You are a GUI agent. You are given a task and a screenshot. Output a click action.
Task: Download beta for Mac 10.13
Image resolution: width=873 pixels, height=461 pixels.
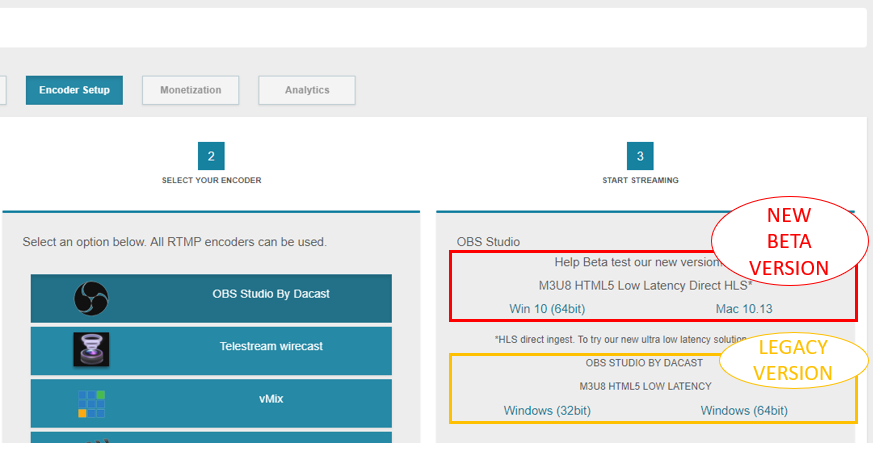(744, 309)
